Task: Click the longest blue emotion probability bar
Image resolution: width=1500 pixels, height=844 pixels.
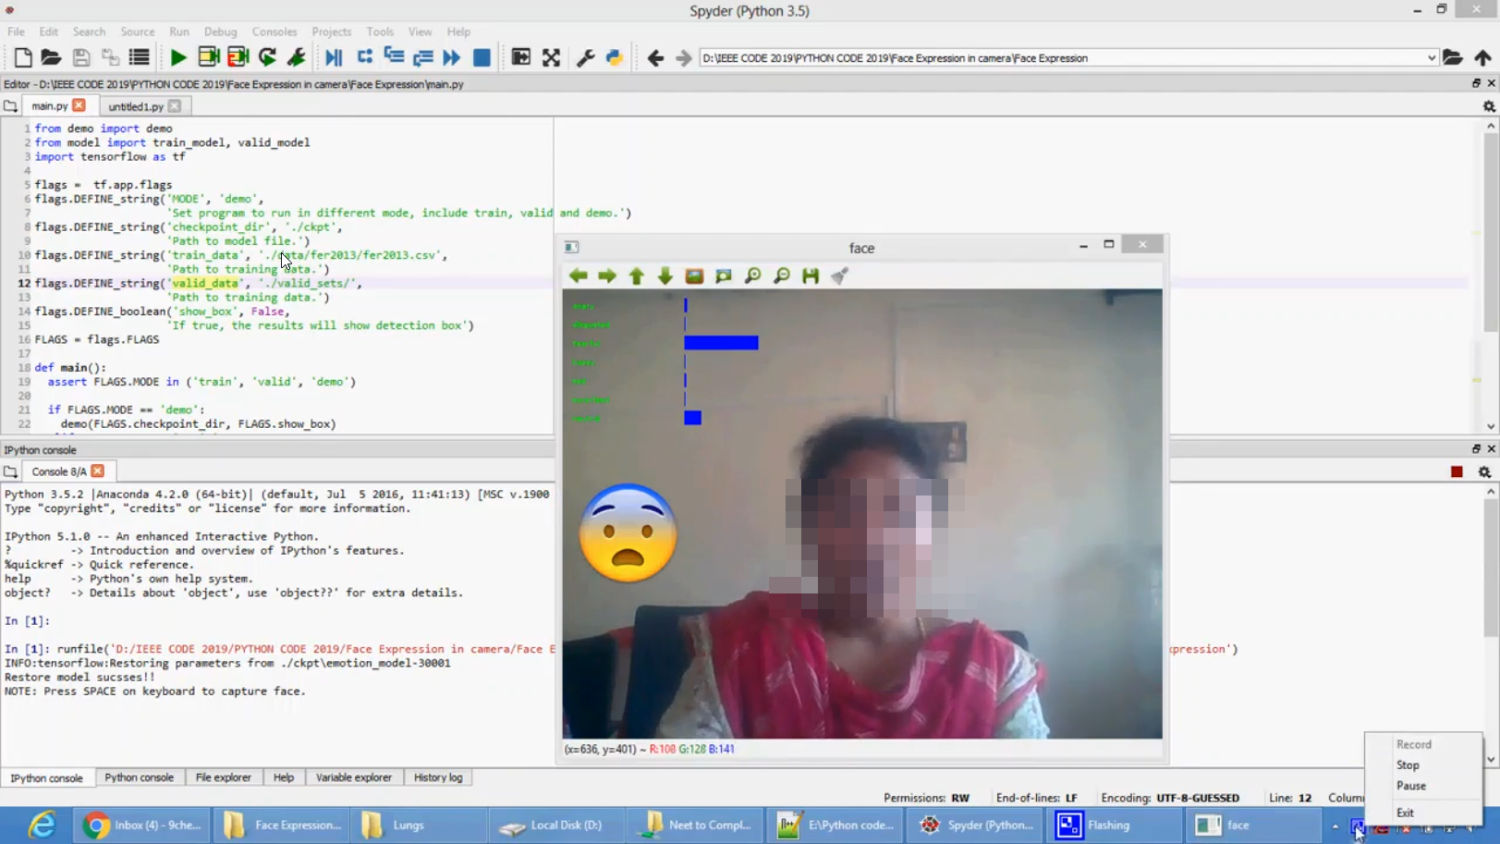Action: pyautogui.click(x=720, y=342)
